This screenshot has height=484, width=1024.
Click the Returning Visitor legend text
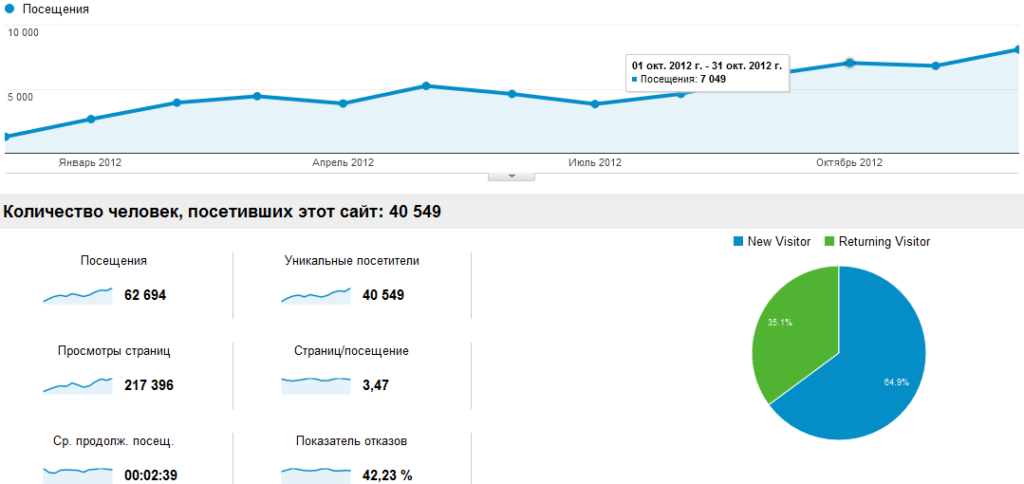(885, 242)
